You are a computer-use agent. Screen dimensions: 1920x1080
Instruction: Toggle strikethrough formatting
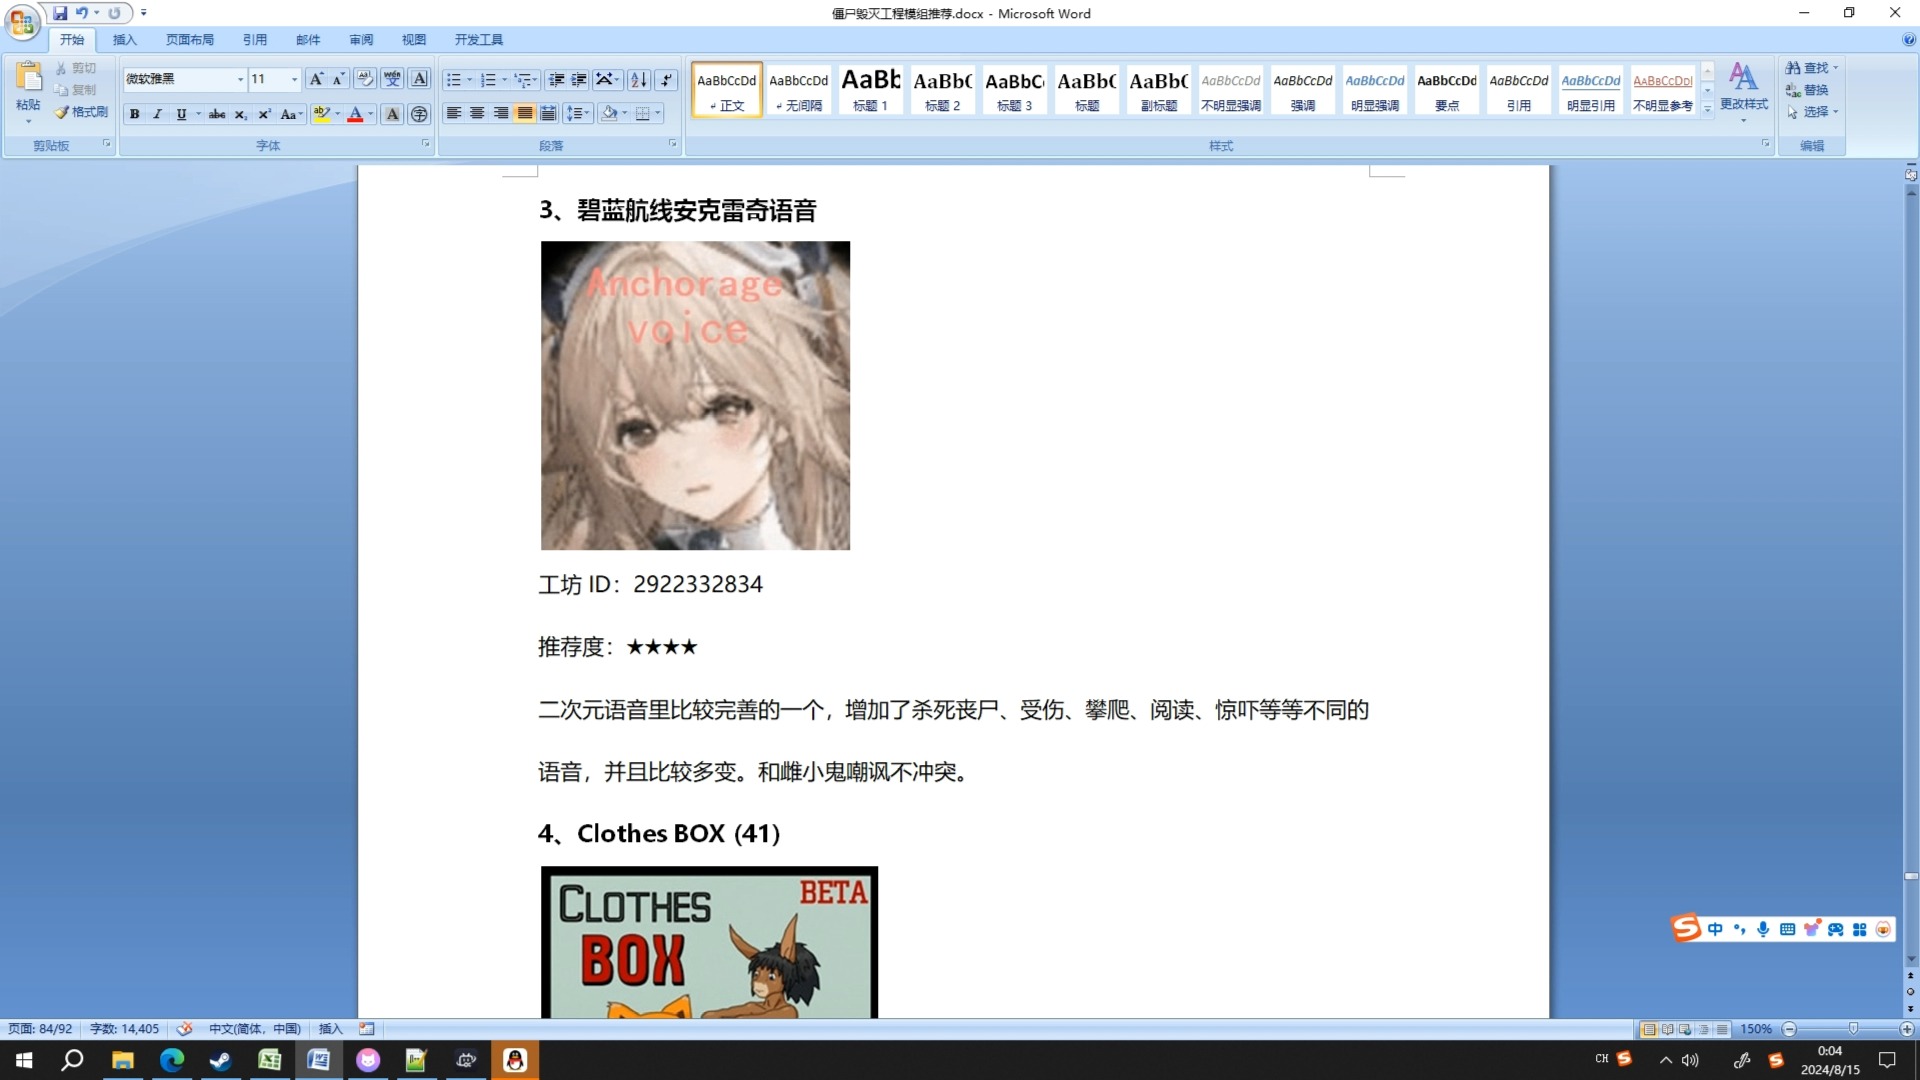point(217,114)
